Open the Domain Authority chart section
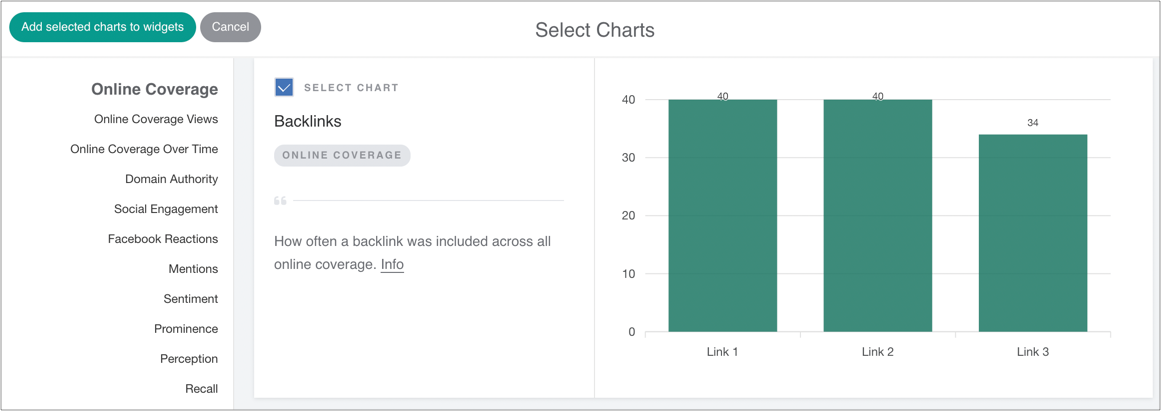Screen dimensions: 1161x411 click(x=171, y=179)
